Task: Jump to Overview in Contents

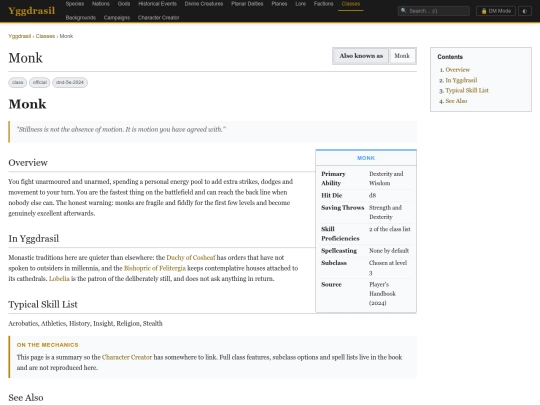Action: (x=457, y=70)
